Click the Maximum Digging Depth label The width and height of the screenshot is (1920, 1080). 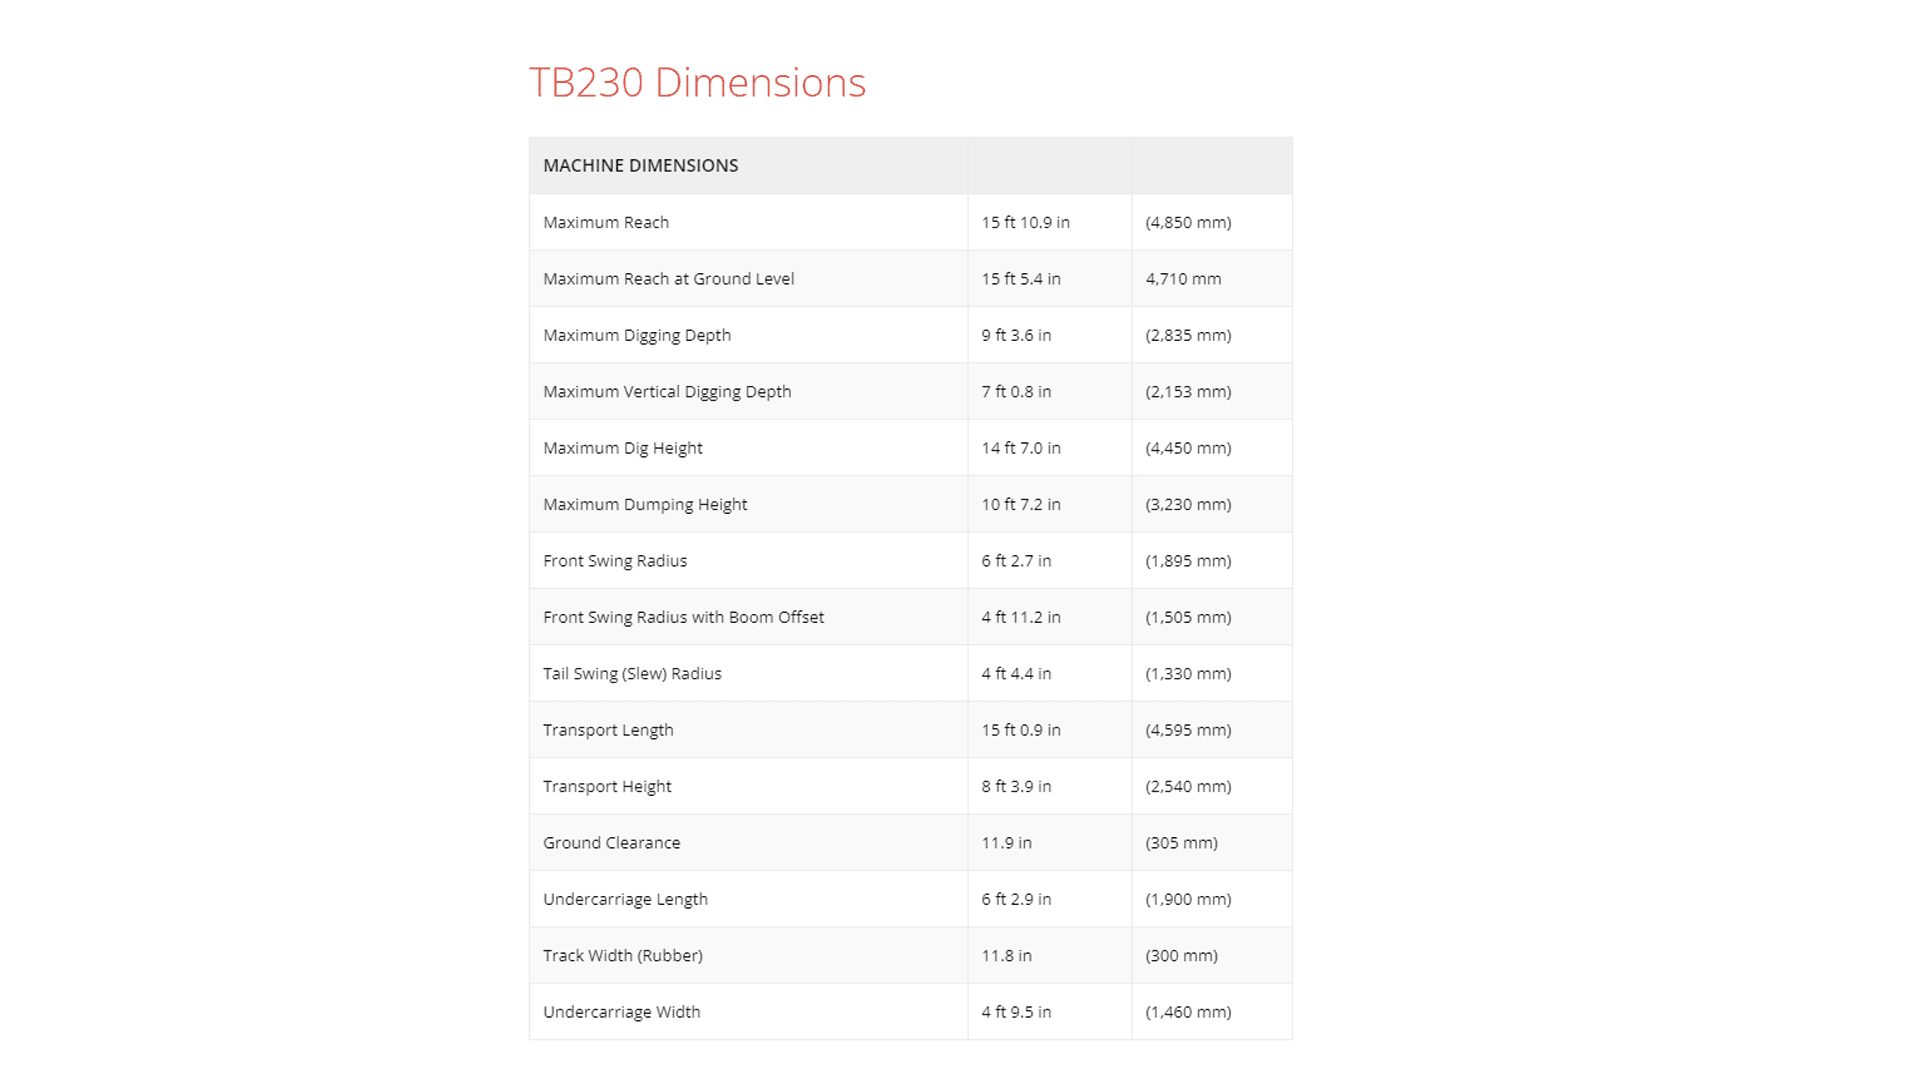[x=637, y=336]
